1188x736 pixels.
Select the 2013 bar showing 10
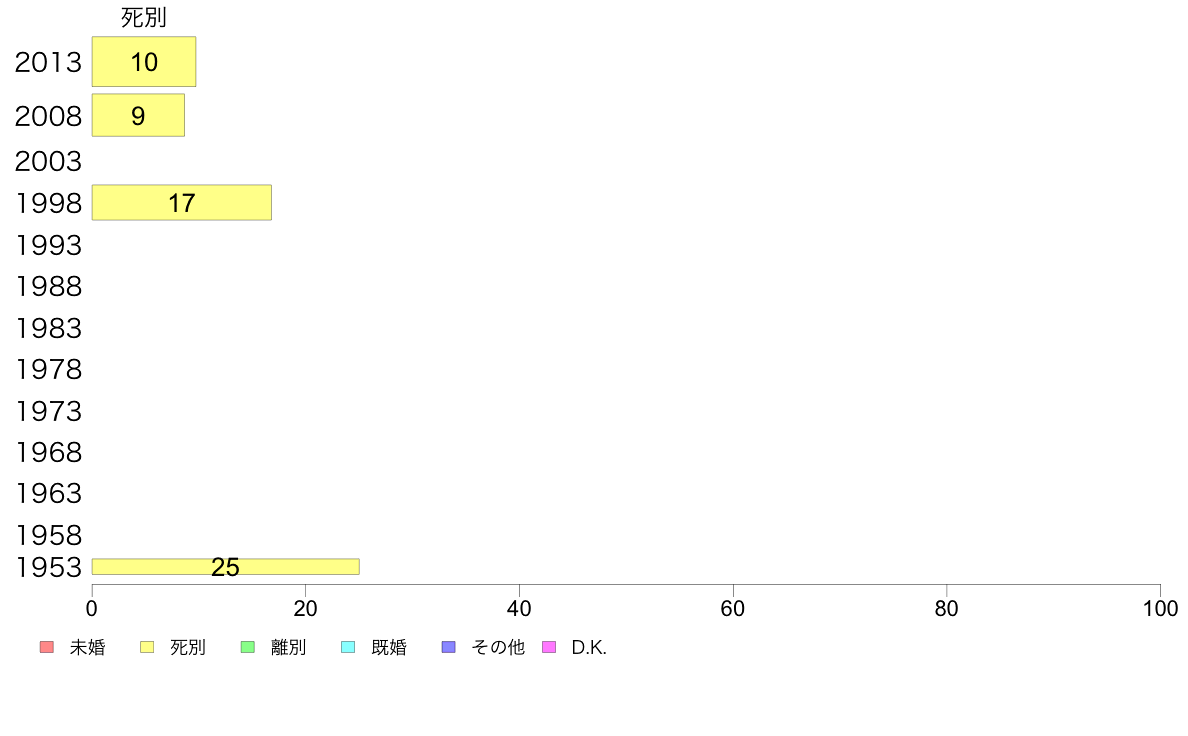(144, 61)
